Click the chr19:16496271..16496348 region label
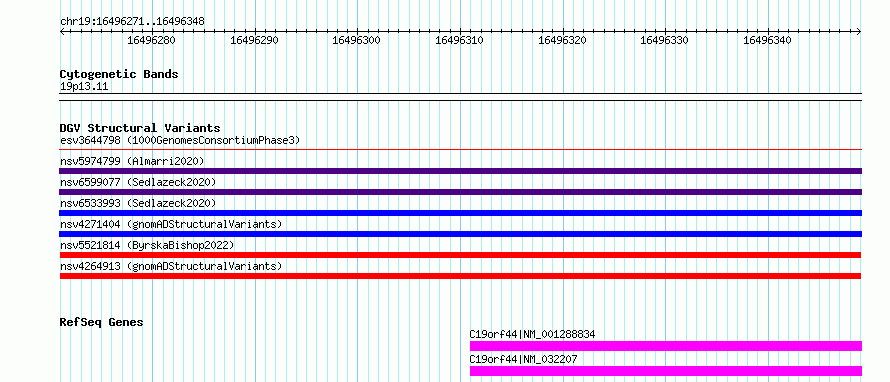 pyautogui.click(x=132, y=22)
